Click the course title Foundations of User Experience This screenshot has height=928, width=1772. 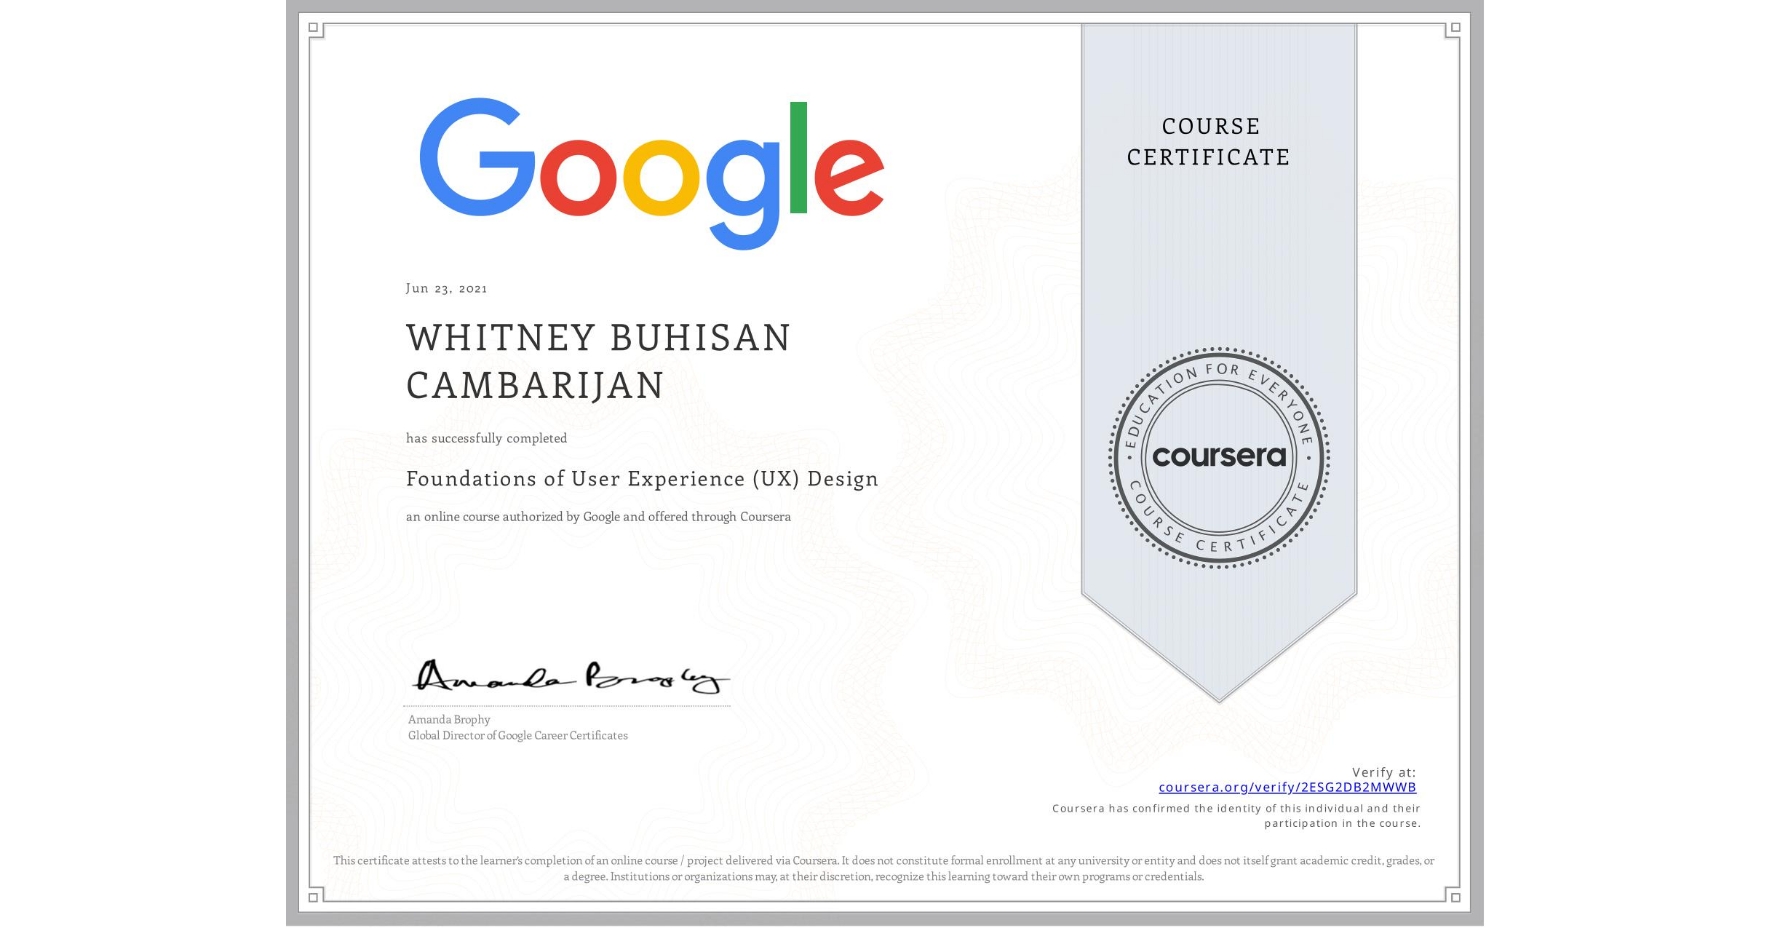click(x=641, y=479)
